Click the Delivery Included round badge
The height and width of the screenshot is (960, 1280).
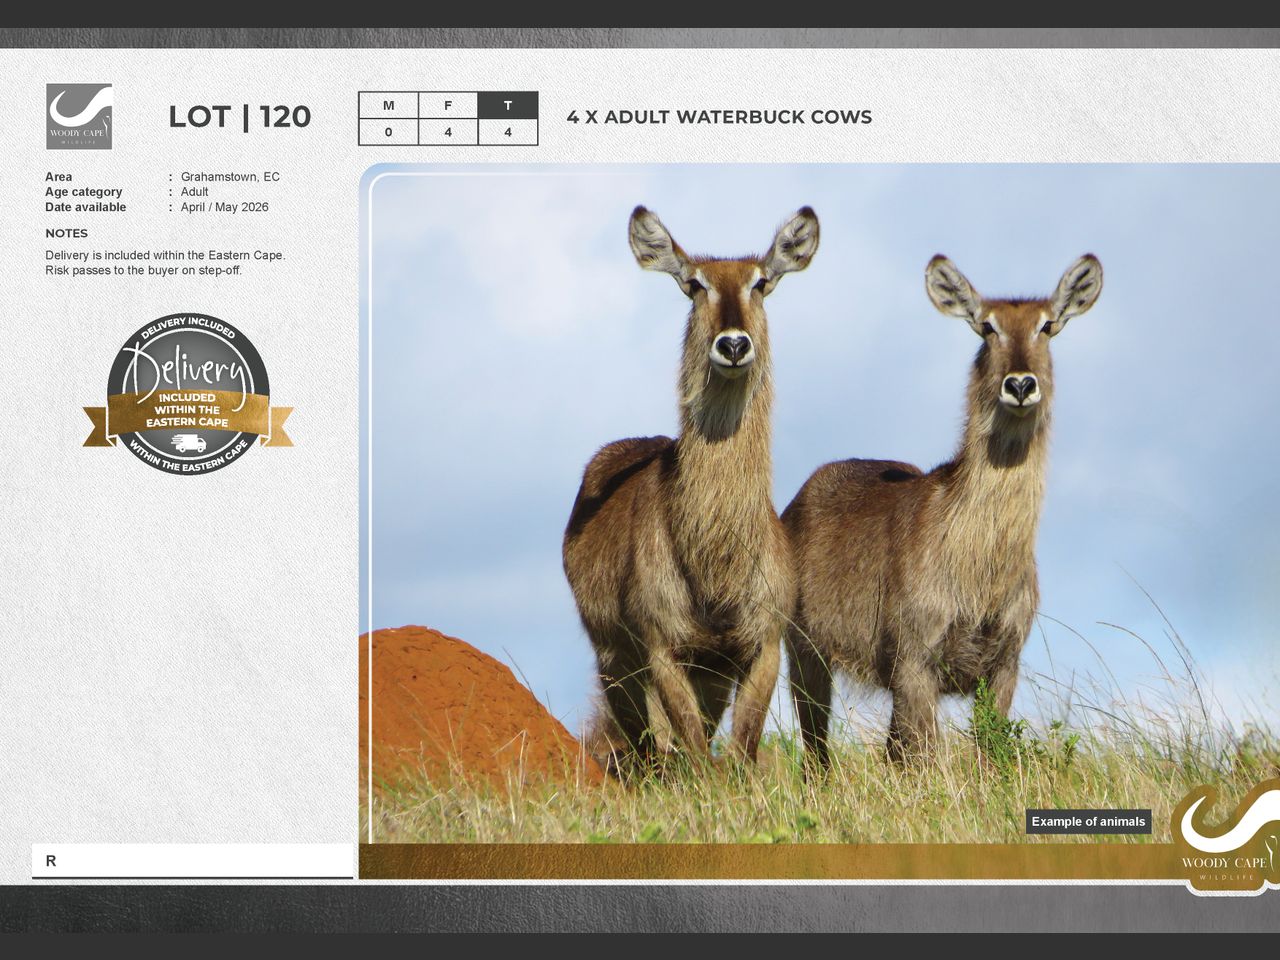pos(188,394)
